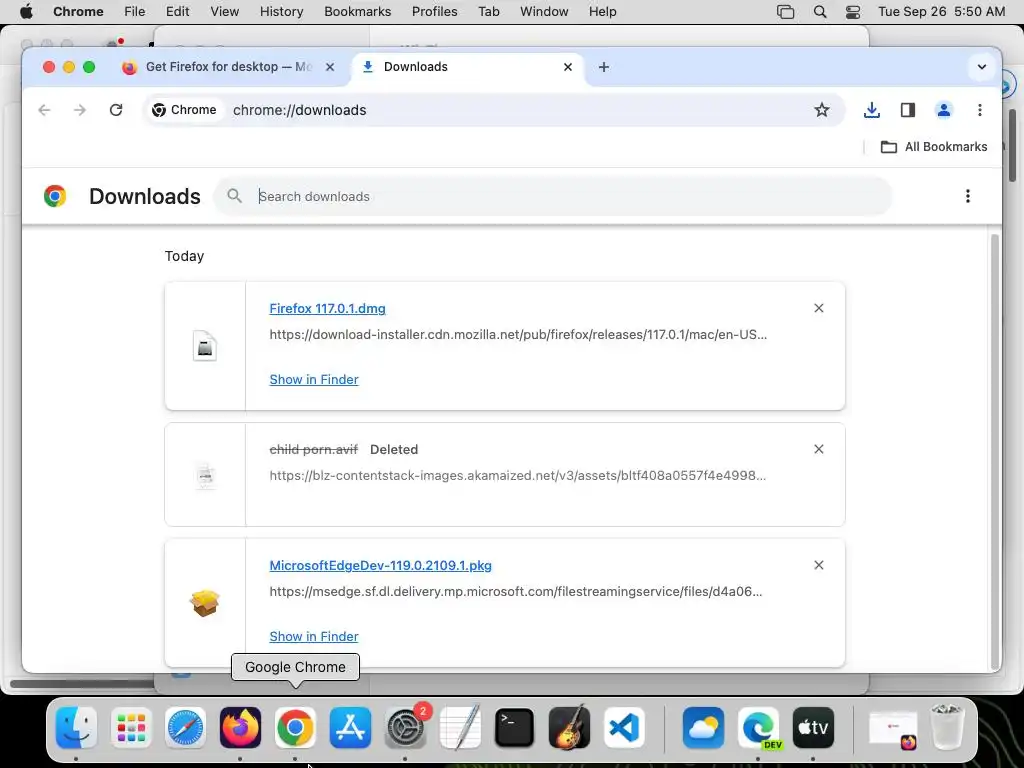Show MicrosoftEdgeDev pkg in Finder
1024x768 pixels.
click(314, 637)
